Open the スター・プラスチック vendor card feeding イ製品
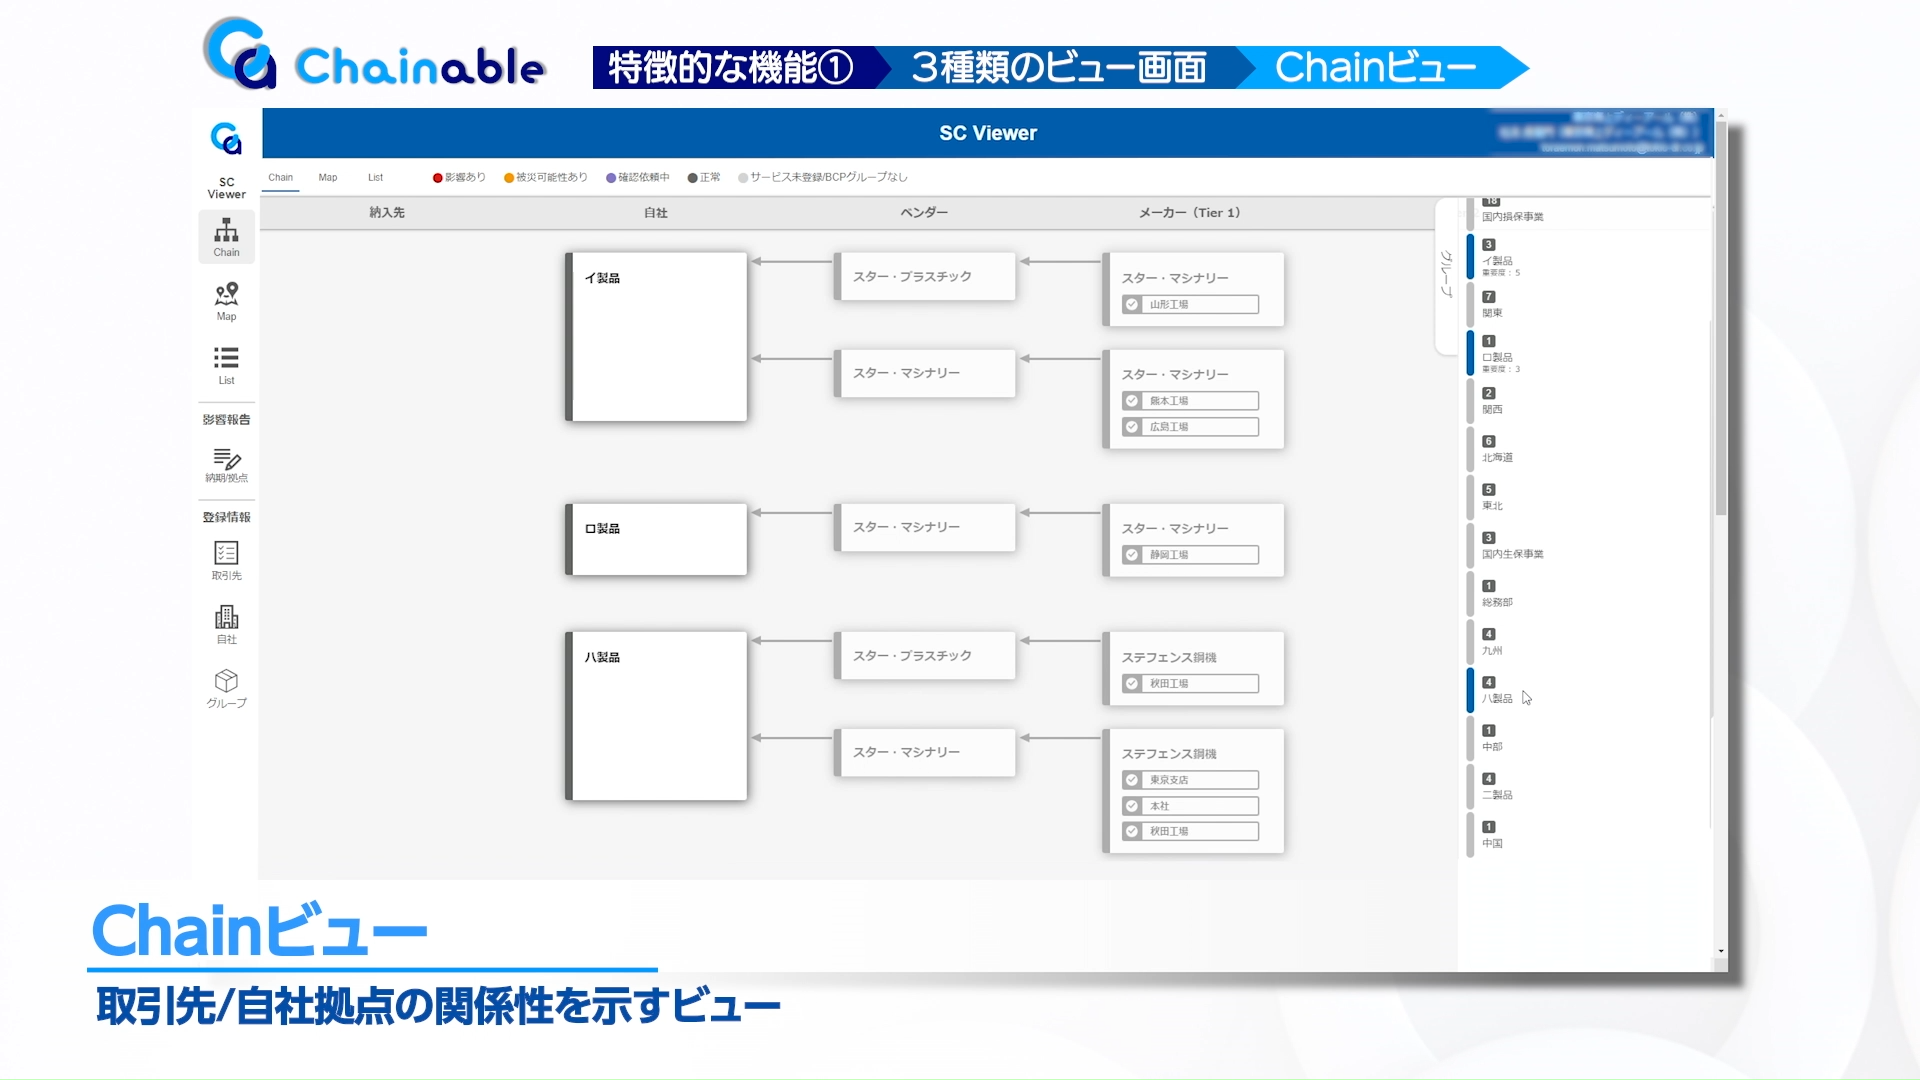Image resolution: width=1920 pixels, height=1080 pixels. coord(925,277)
